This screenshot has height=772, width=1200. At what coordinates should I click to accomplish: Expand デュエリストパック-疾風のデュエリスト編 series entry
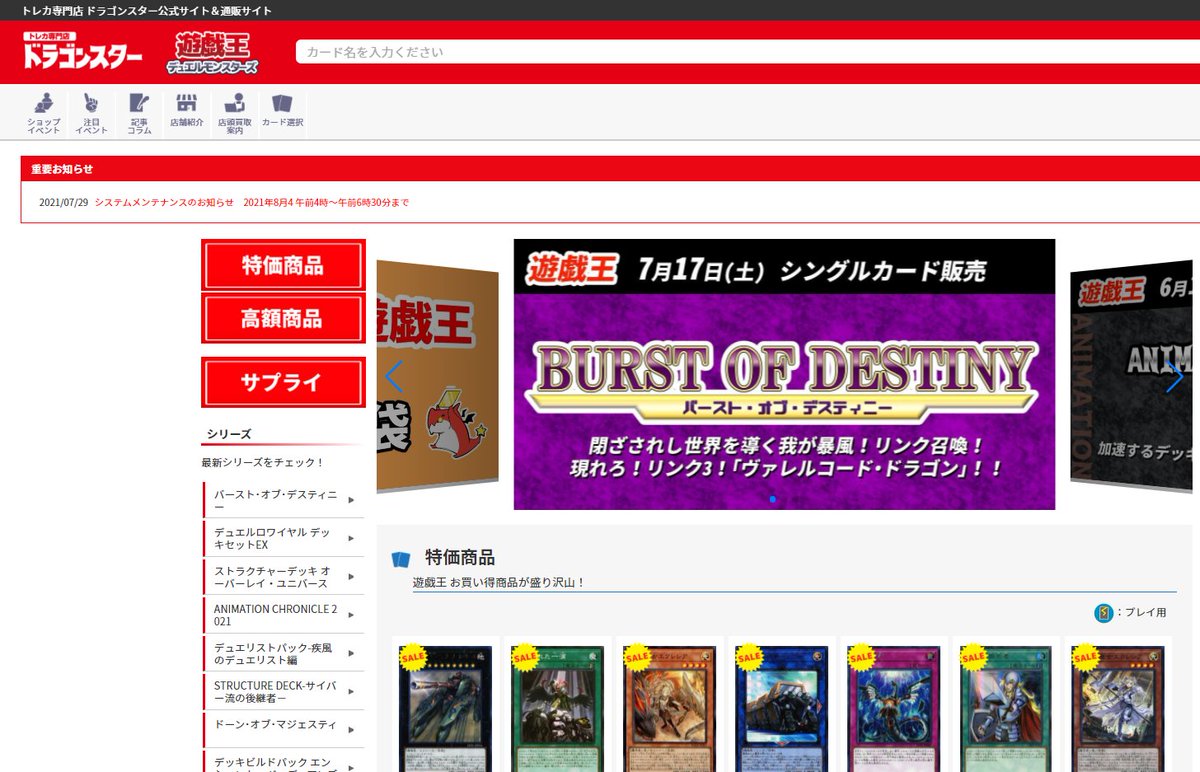284,652
